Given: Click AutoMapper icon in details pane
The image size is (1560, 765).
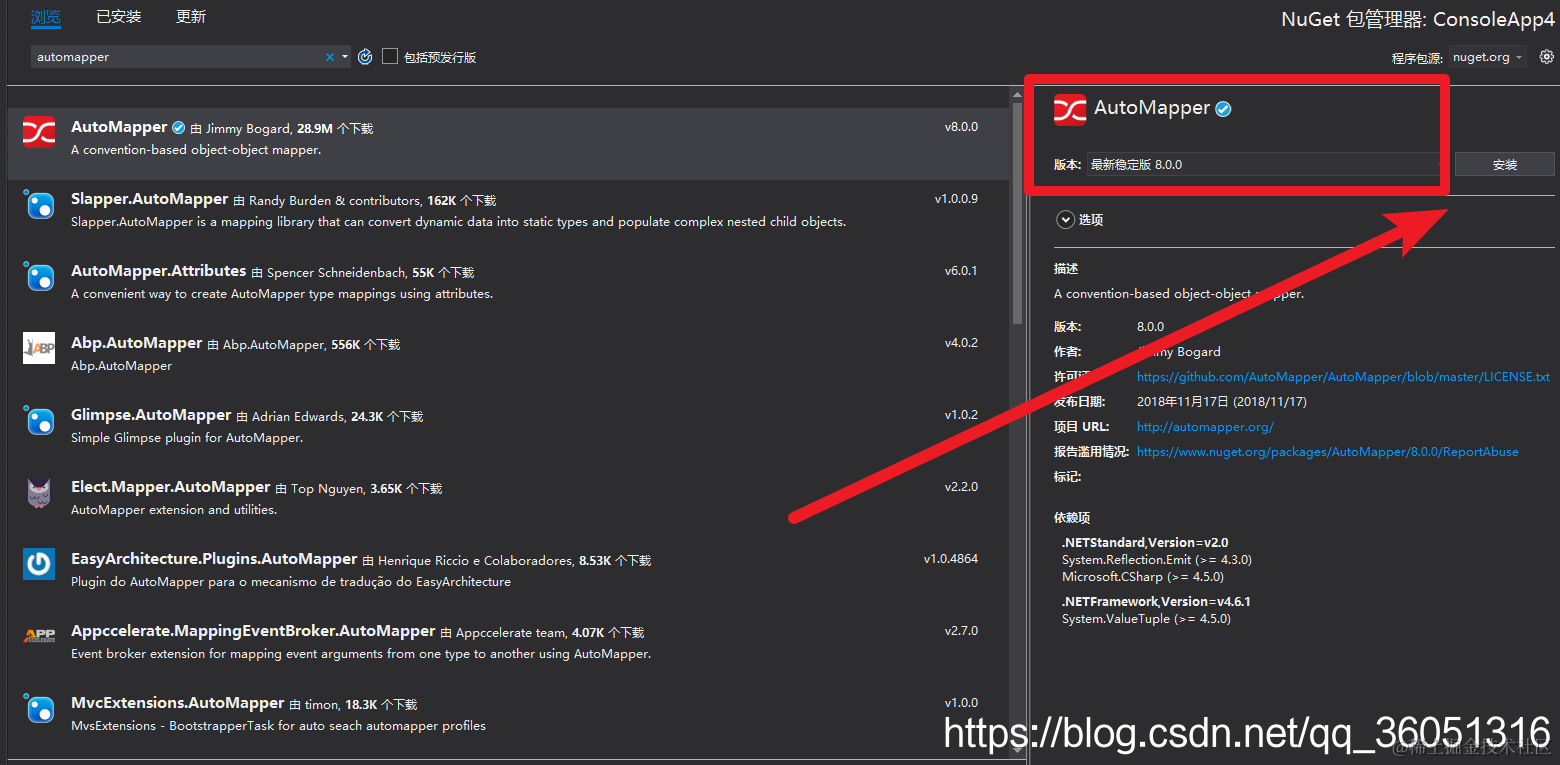Looking at the screenshot, I should (1070, 109).
